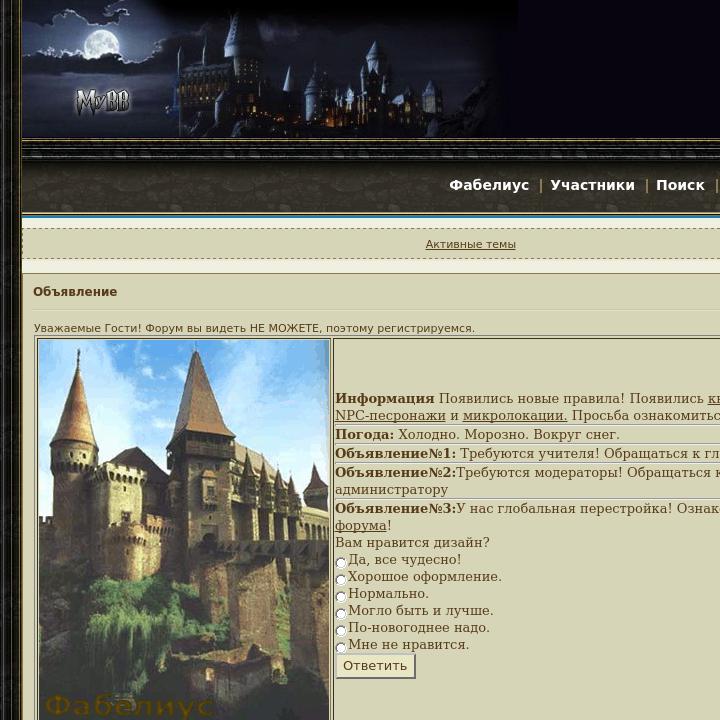Open the Поиск search page
The width and height of the screenshot is (720, 720).
(x=680, y=185)
